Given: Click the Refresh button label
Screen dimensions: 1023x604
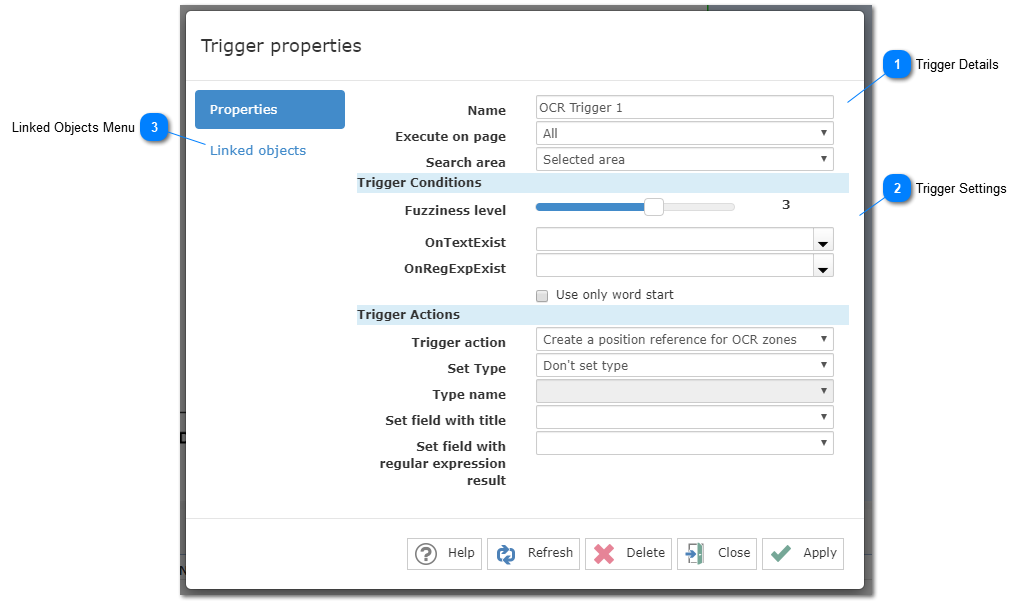Looking at the screenshot, I should 550,552.
